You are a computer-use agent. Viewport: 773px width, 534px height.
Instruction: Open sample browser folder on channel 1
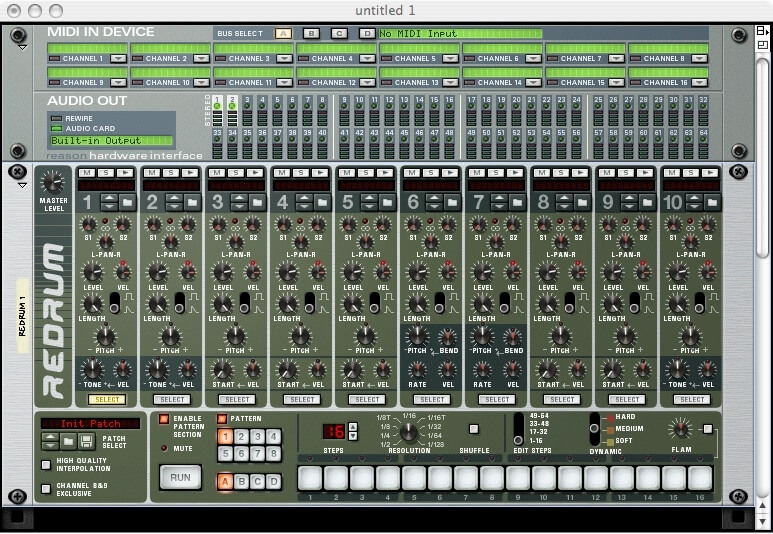pos(127,202)
